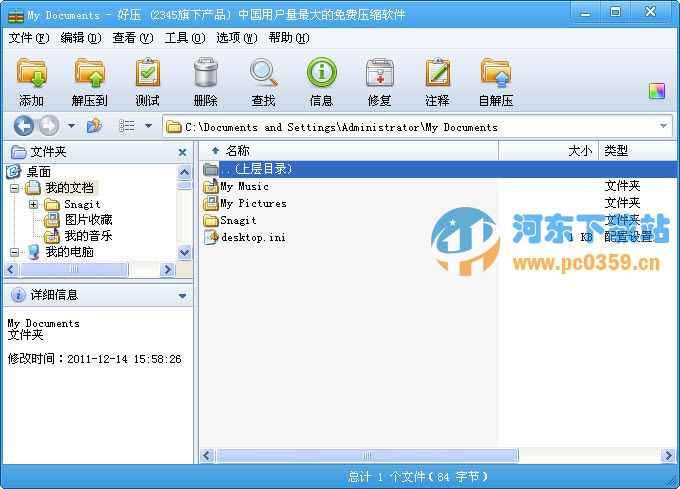Click tree horizontal scroll left arrow
This screenshot has height=489, width=680.
(x=11, y=270)
